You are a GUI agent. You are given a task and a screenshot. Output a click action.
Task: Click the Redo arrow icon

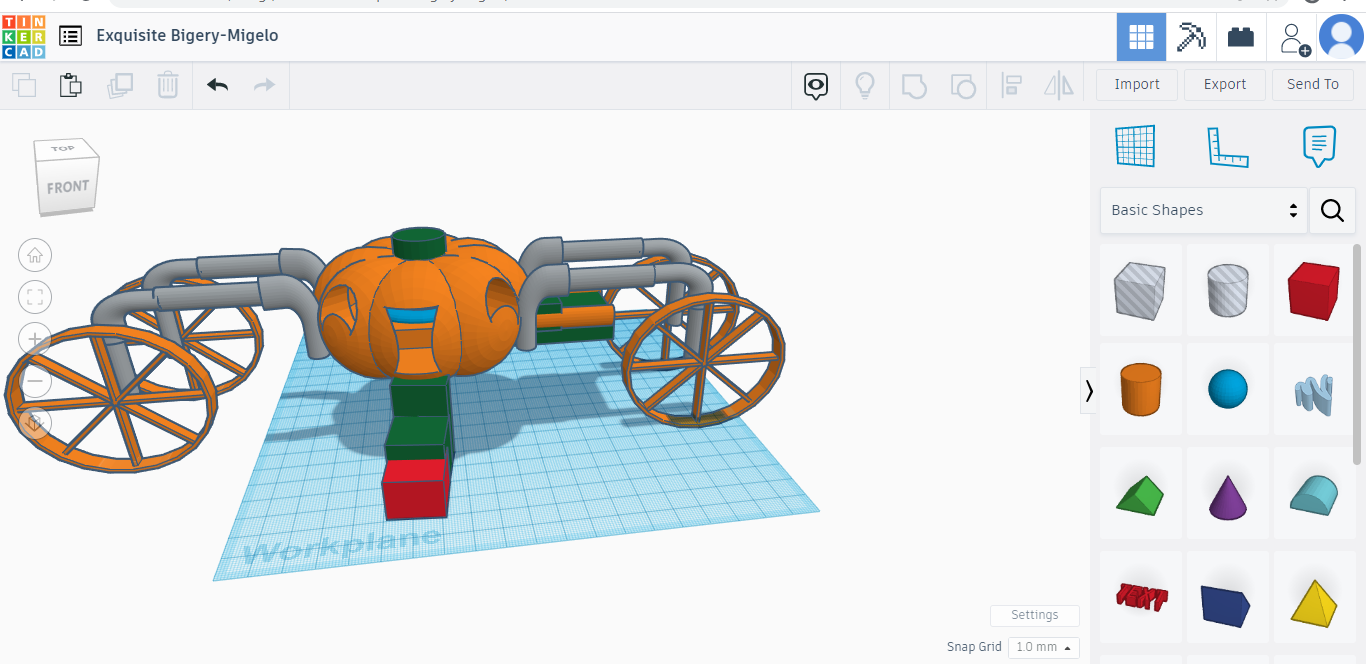(263, 85)
